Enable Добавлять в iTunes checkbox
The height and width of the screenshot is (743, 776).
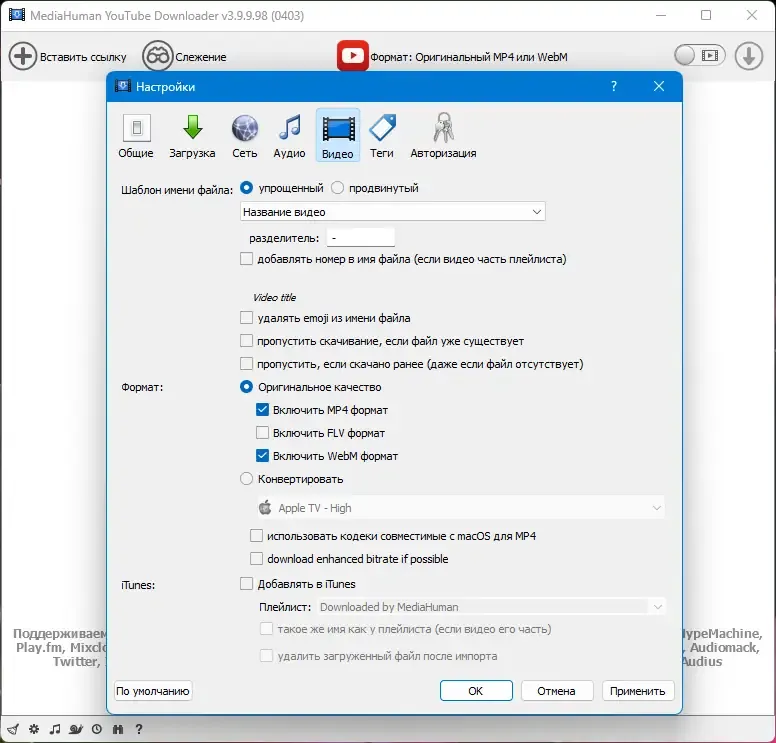tap(246, 584)
